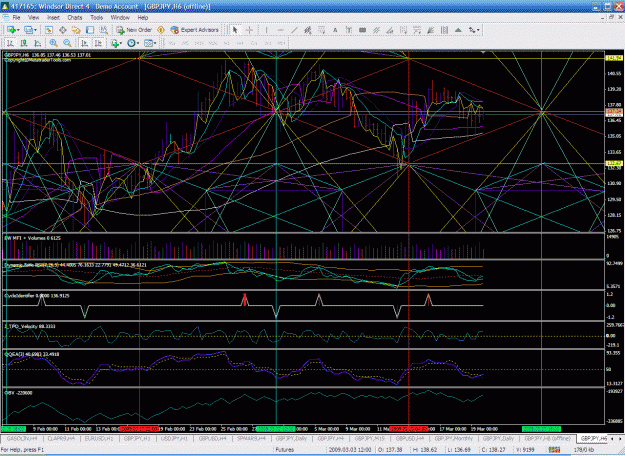Viewport: 625px width, 456px height.
Task: Select the horizontal line drawing tool
Action: tap(280, 30)
